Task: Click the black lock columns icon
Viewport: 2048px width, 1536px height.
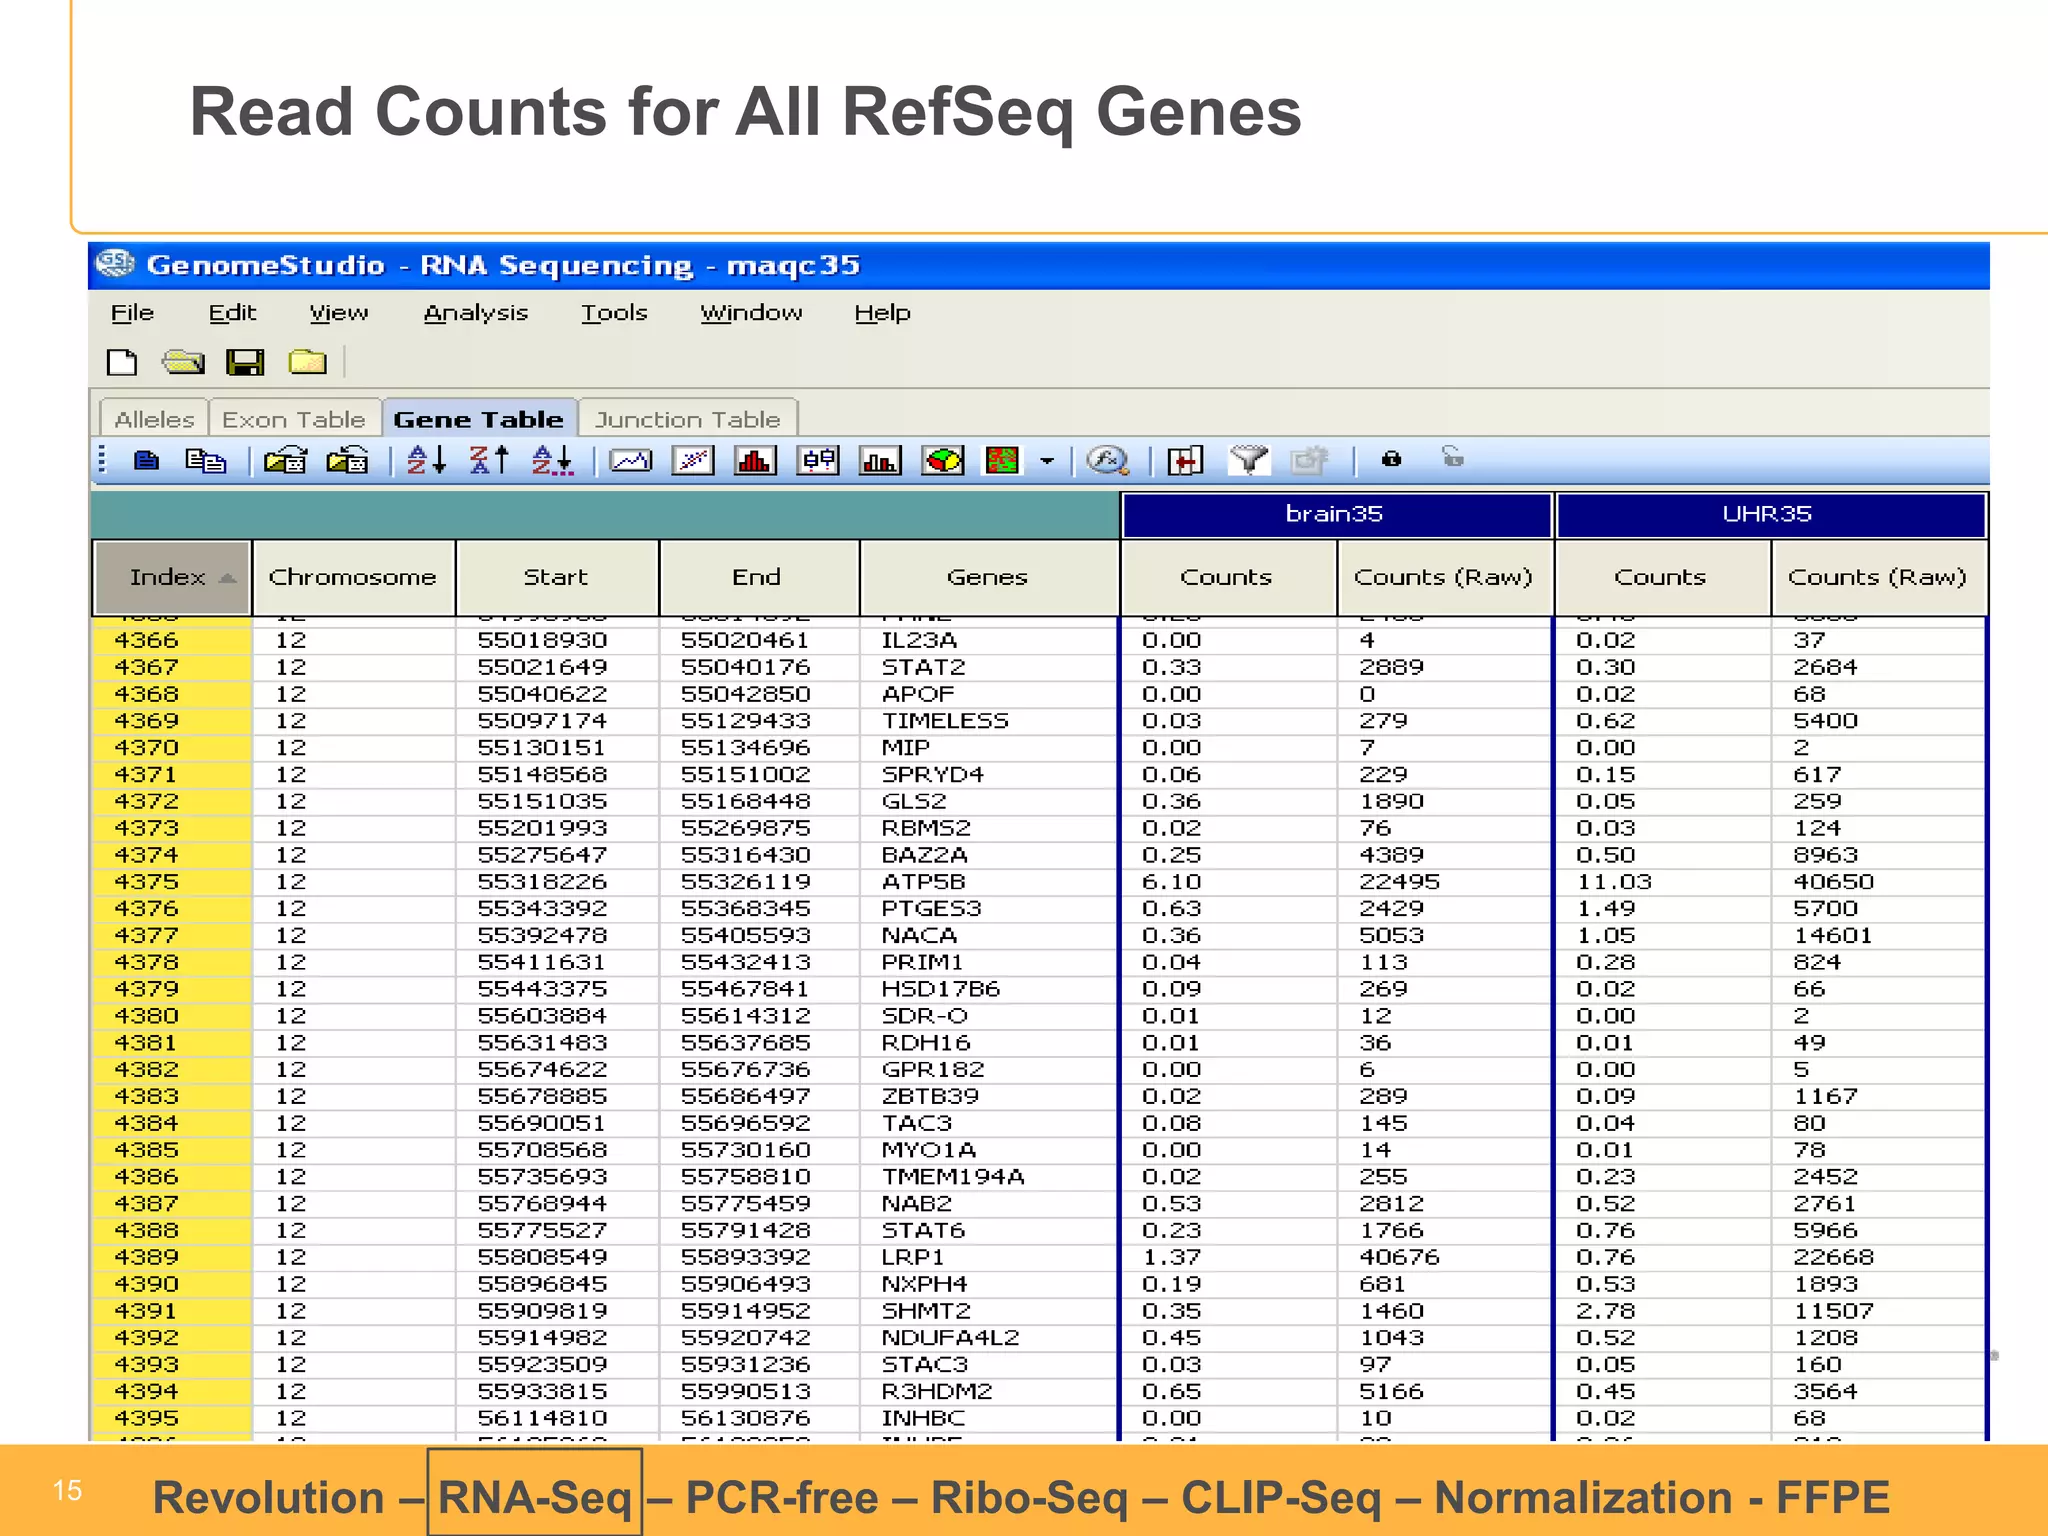Action: (1391, 459)
